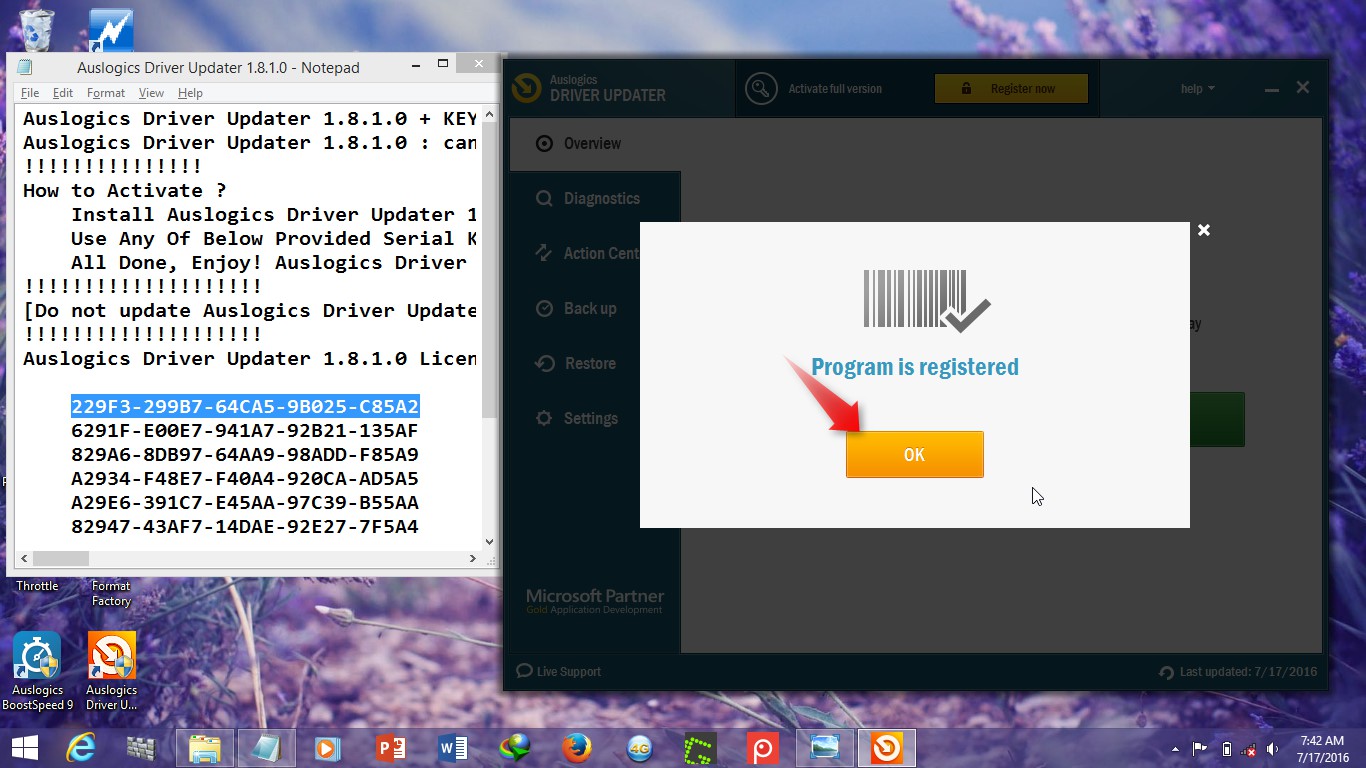Open the red P application taskbar icon

point(763,748)
